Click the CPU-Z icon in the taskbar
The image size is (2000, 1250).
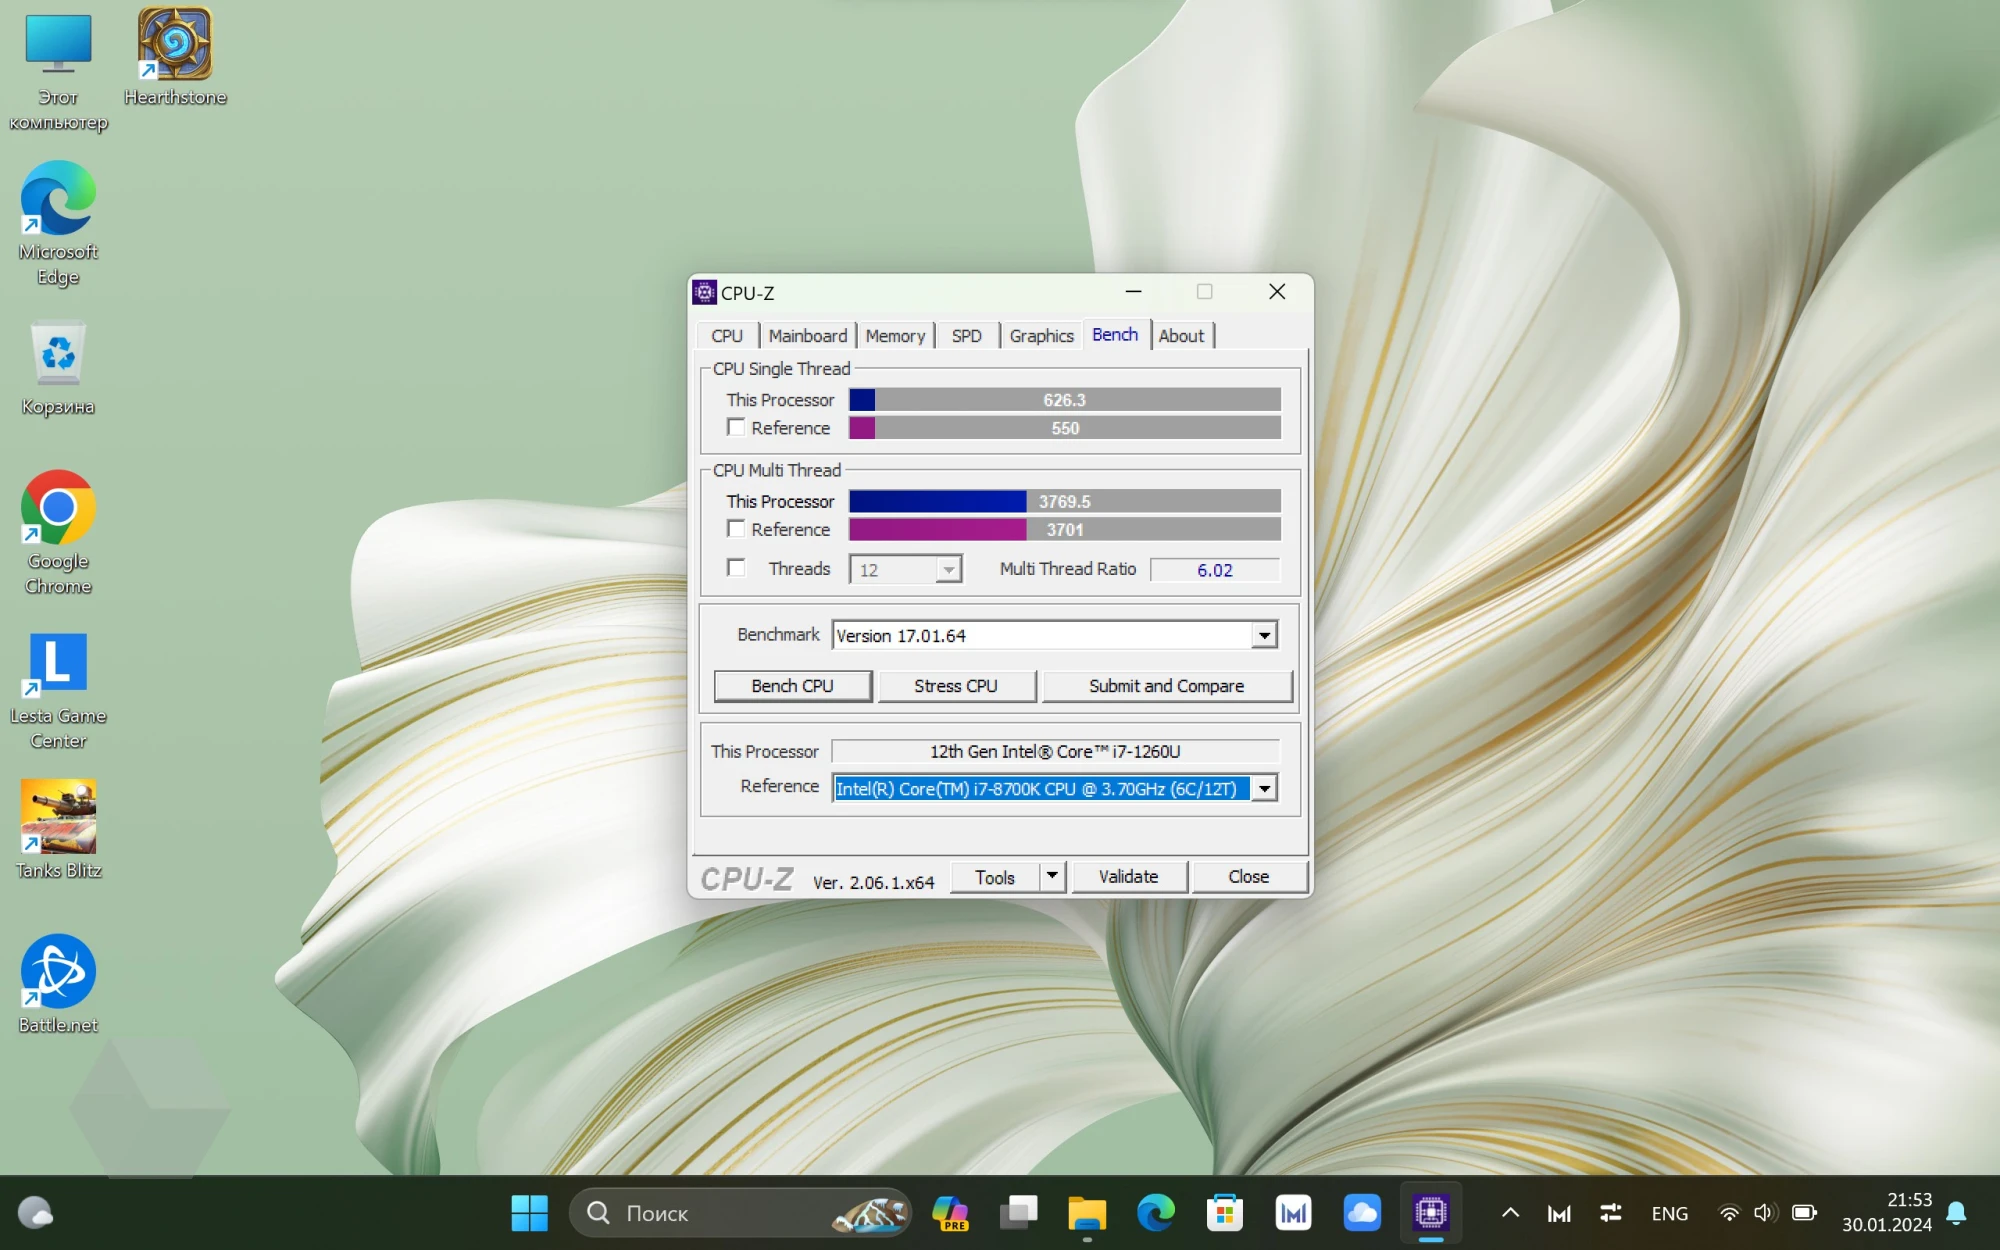(1431, 1213)
